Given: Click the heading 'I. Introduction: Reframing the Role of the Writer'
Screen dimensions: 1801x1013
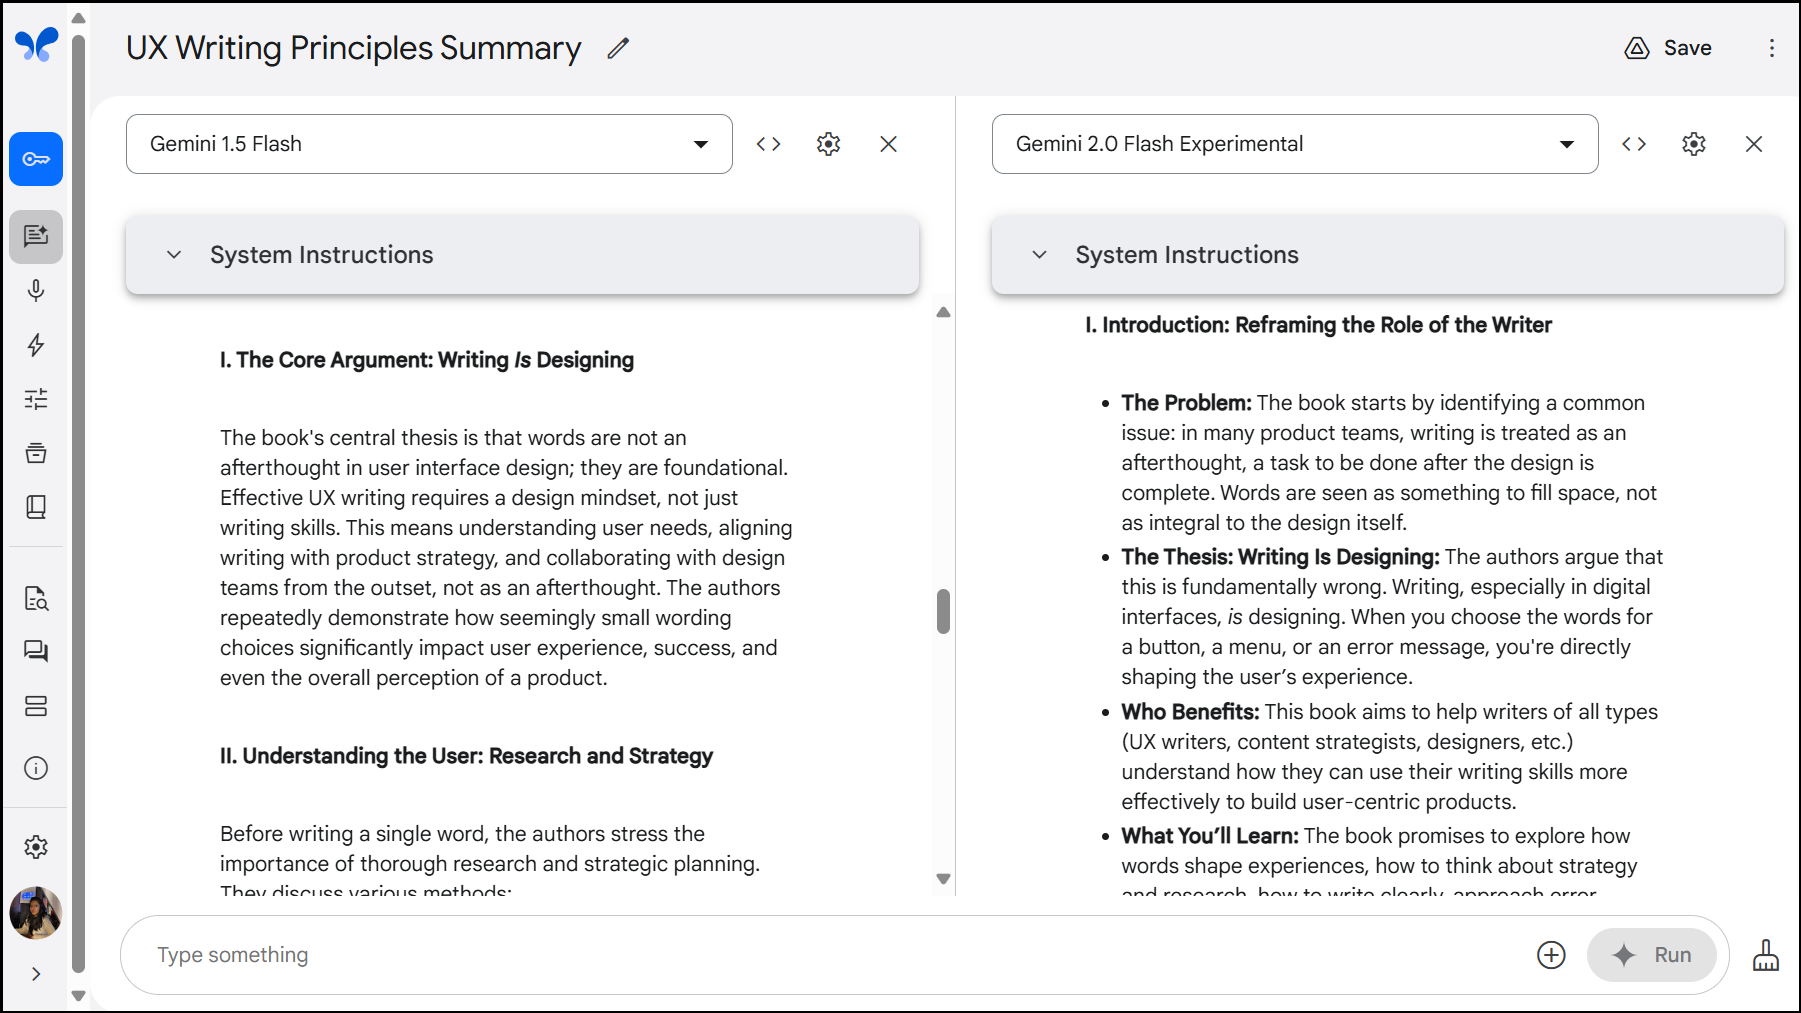Looking at the screenshot, I should (1318, 325).
